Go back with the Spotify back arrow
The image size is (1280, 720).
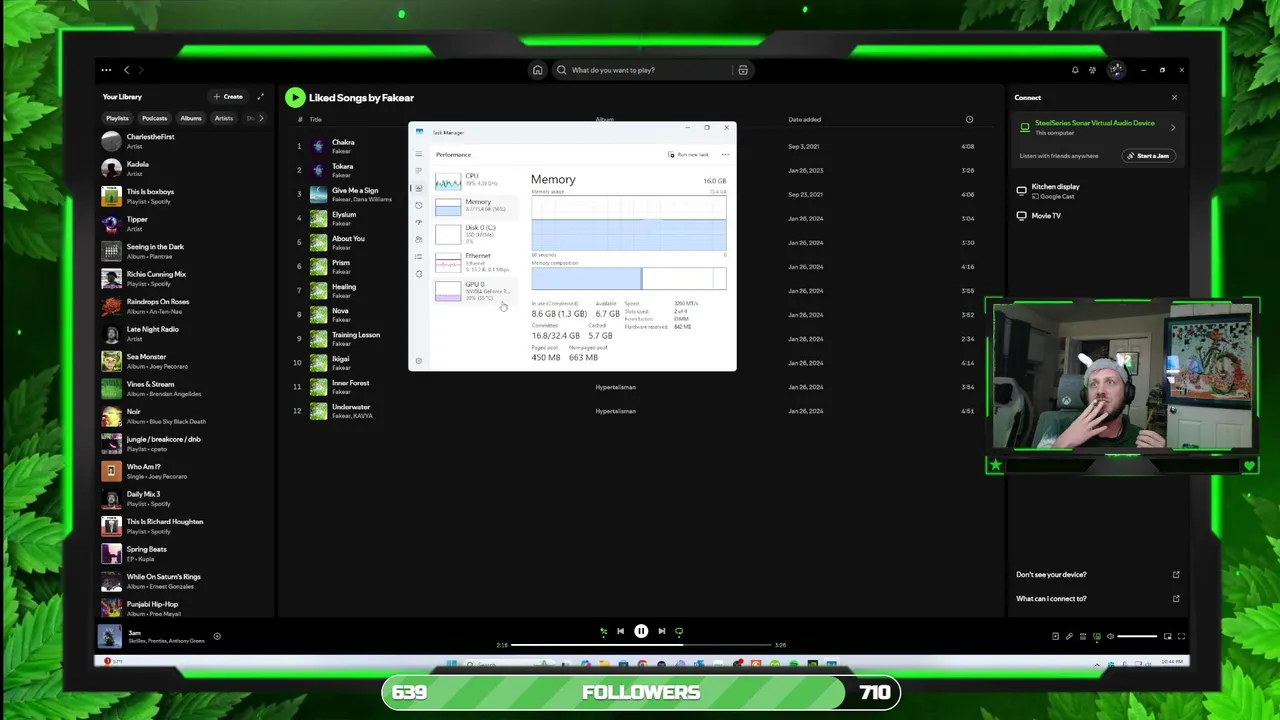126,70
